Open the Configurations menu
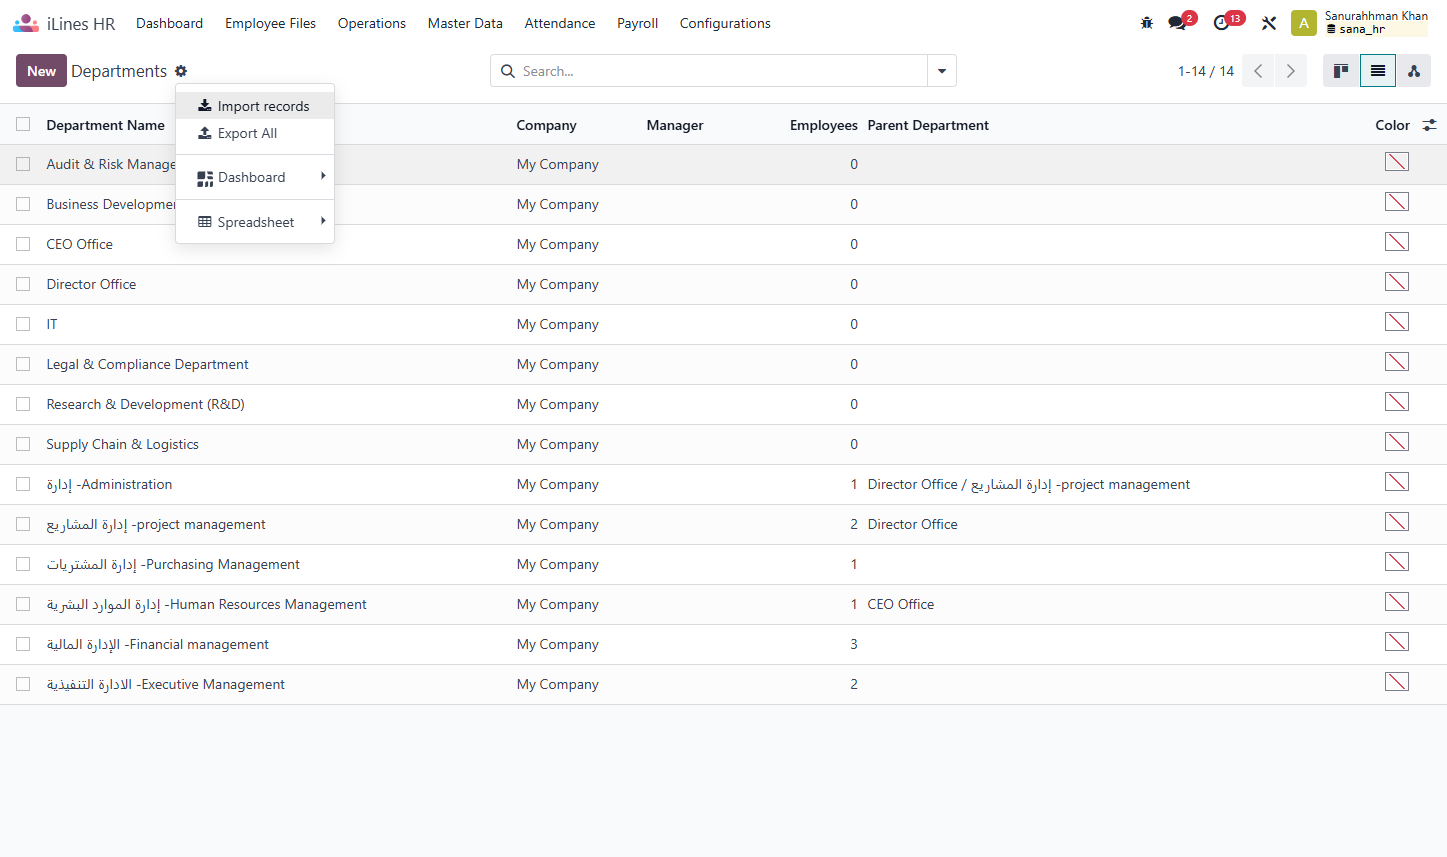The image size is (1447, 857). [x=725, y=23]
